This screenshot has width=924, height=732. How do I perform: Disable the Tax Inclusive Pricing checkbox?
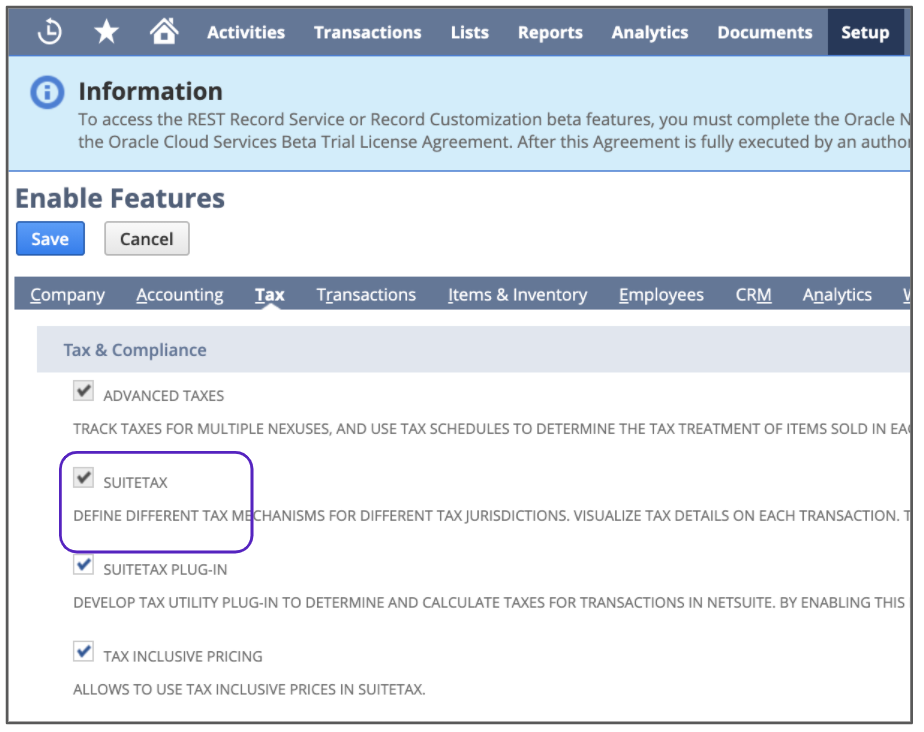click(x=84, y=653)
